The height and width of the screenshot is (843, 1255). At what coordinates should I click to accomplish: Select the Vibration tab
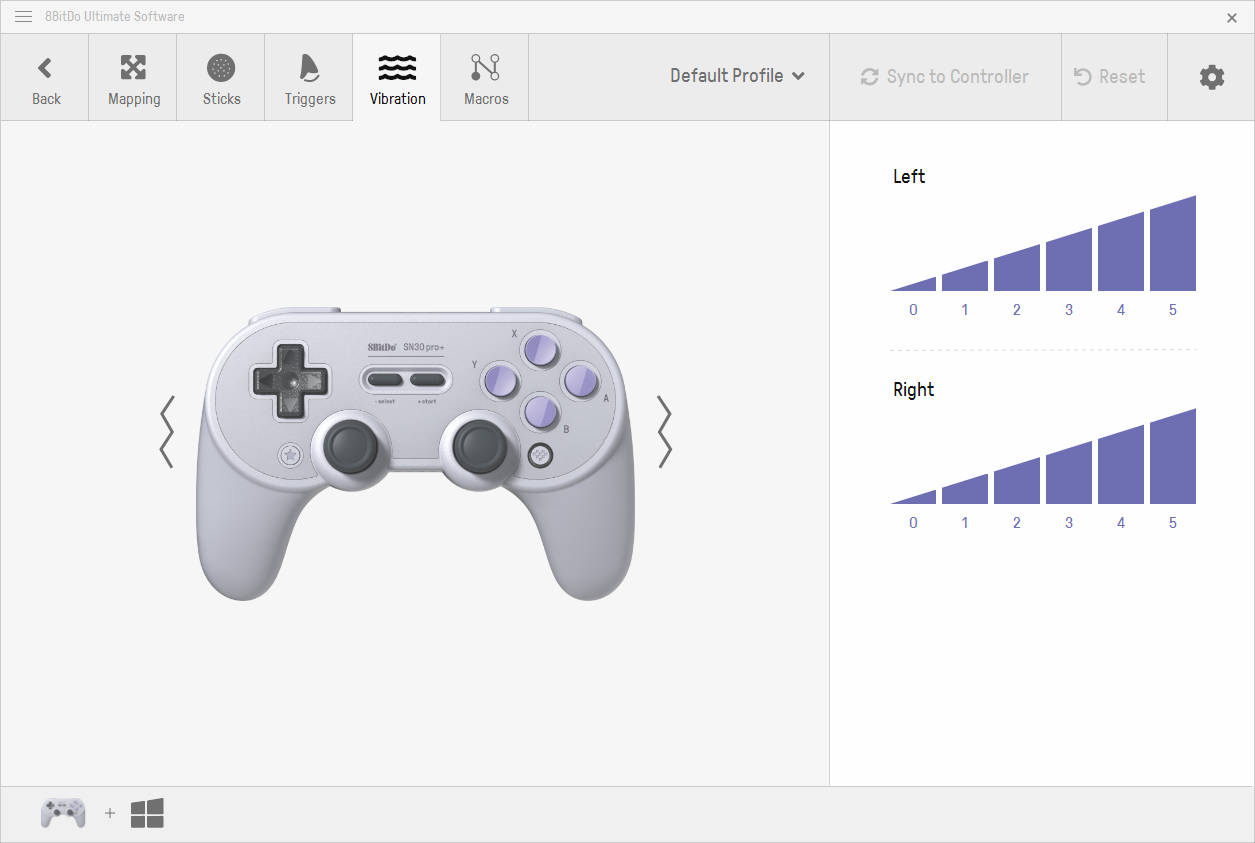click(397, 78)
